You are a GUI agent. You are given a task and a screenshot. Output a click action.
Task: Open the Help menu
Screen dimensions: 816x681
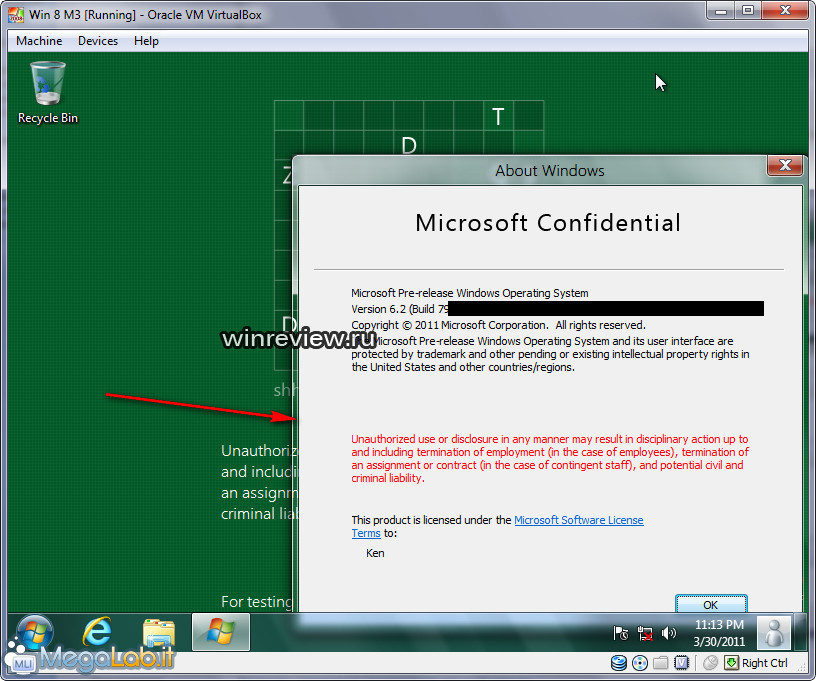146,41
